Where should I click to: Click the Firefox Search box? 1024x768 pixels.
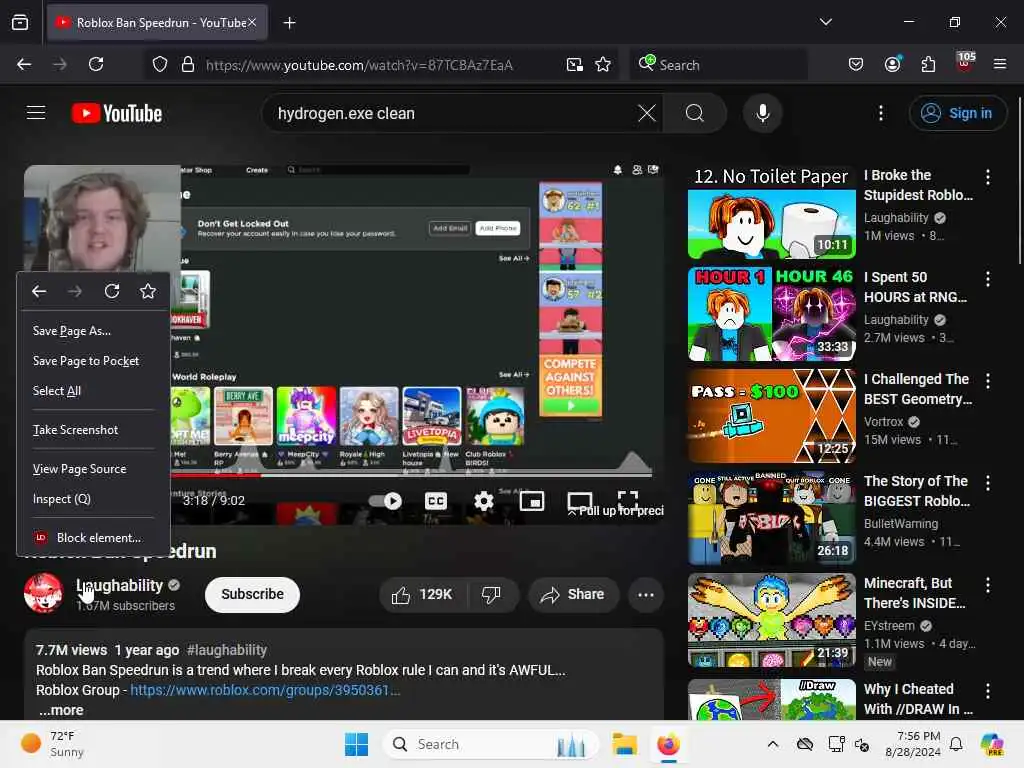coord(718,65)
